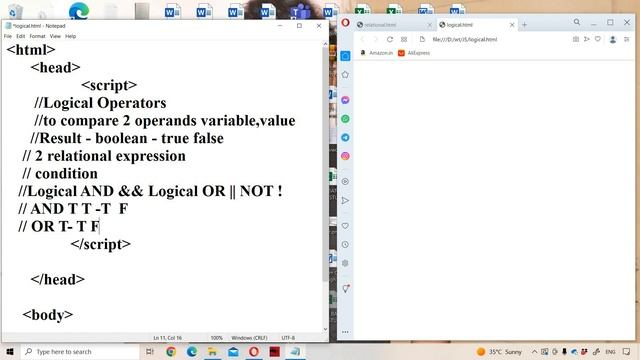Click the '<body>' tag in Notepad
The width and height of the screenshot is (640, 360).
48,315
